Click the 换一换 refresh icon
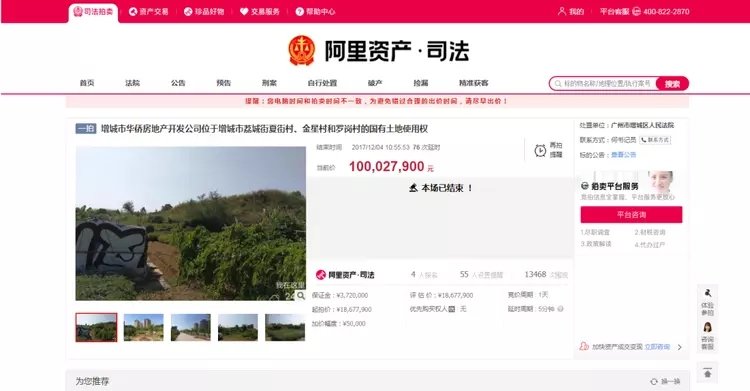This screenshot has height=391, width=750. (x=654, y=381)
